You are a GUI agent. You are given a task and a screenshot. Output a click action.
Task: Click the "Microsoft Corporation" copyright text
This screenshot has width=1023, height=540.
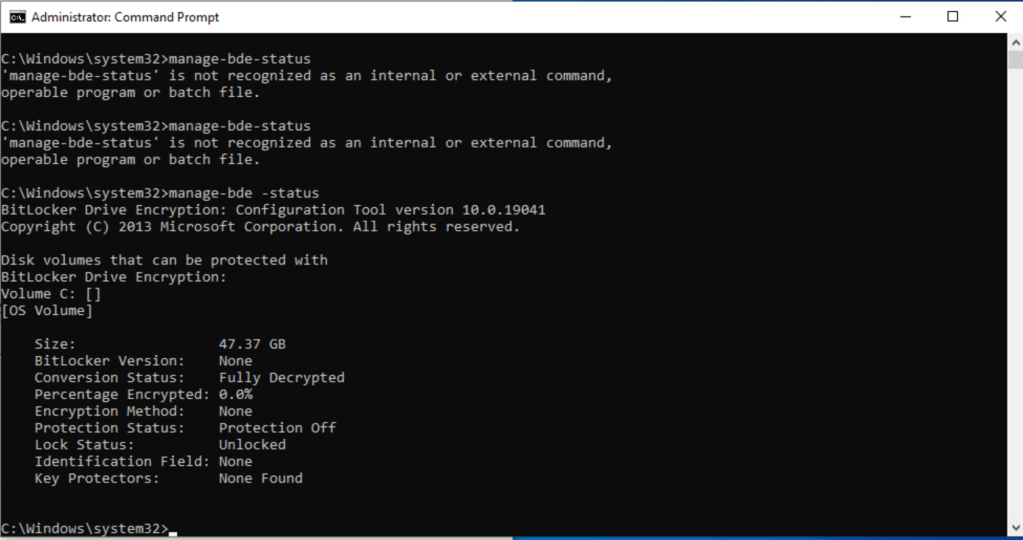click(248, 227)
